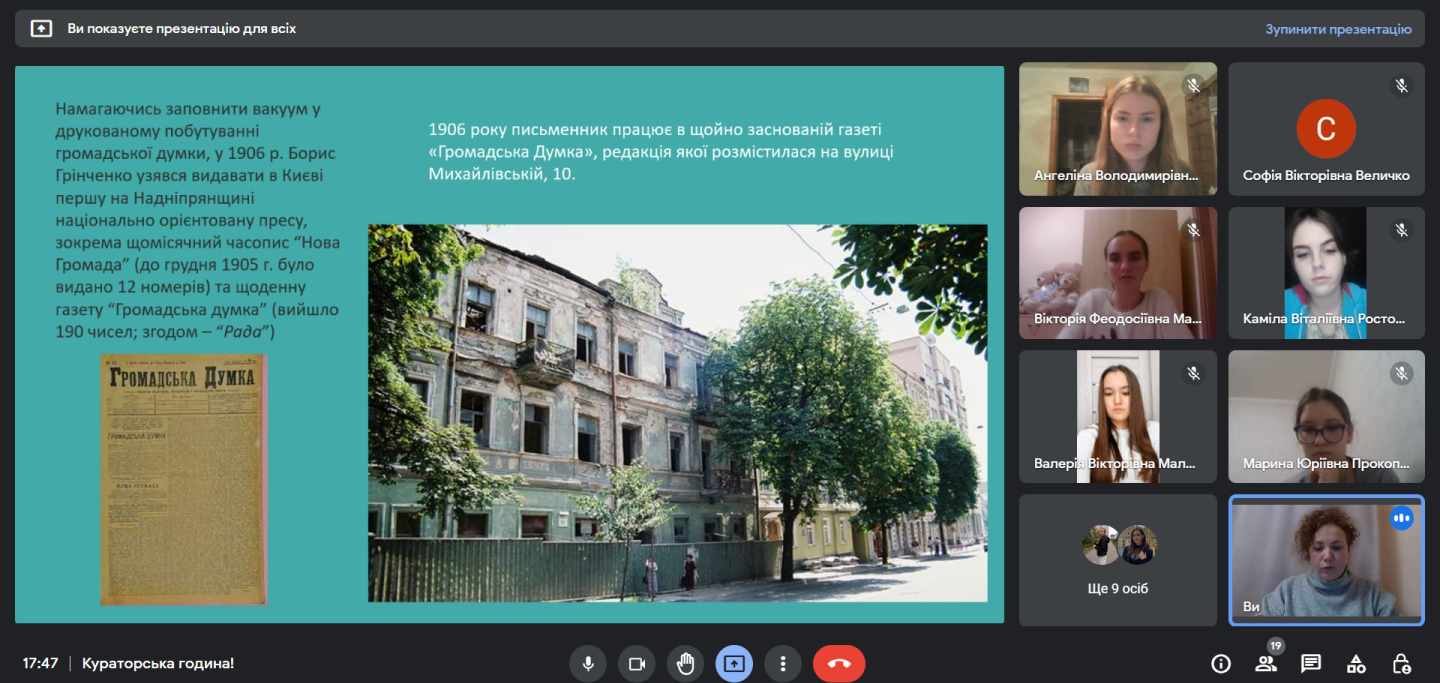Image resolution: width=1440 pixels, height=683 pixels.
Task: Open the meeting details info icon
Action: [1220, 663]
